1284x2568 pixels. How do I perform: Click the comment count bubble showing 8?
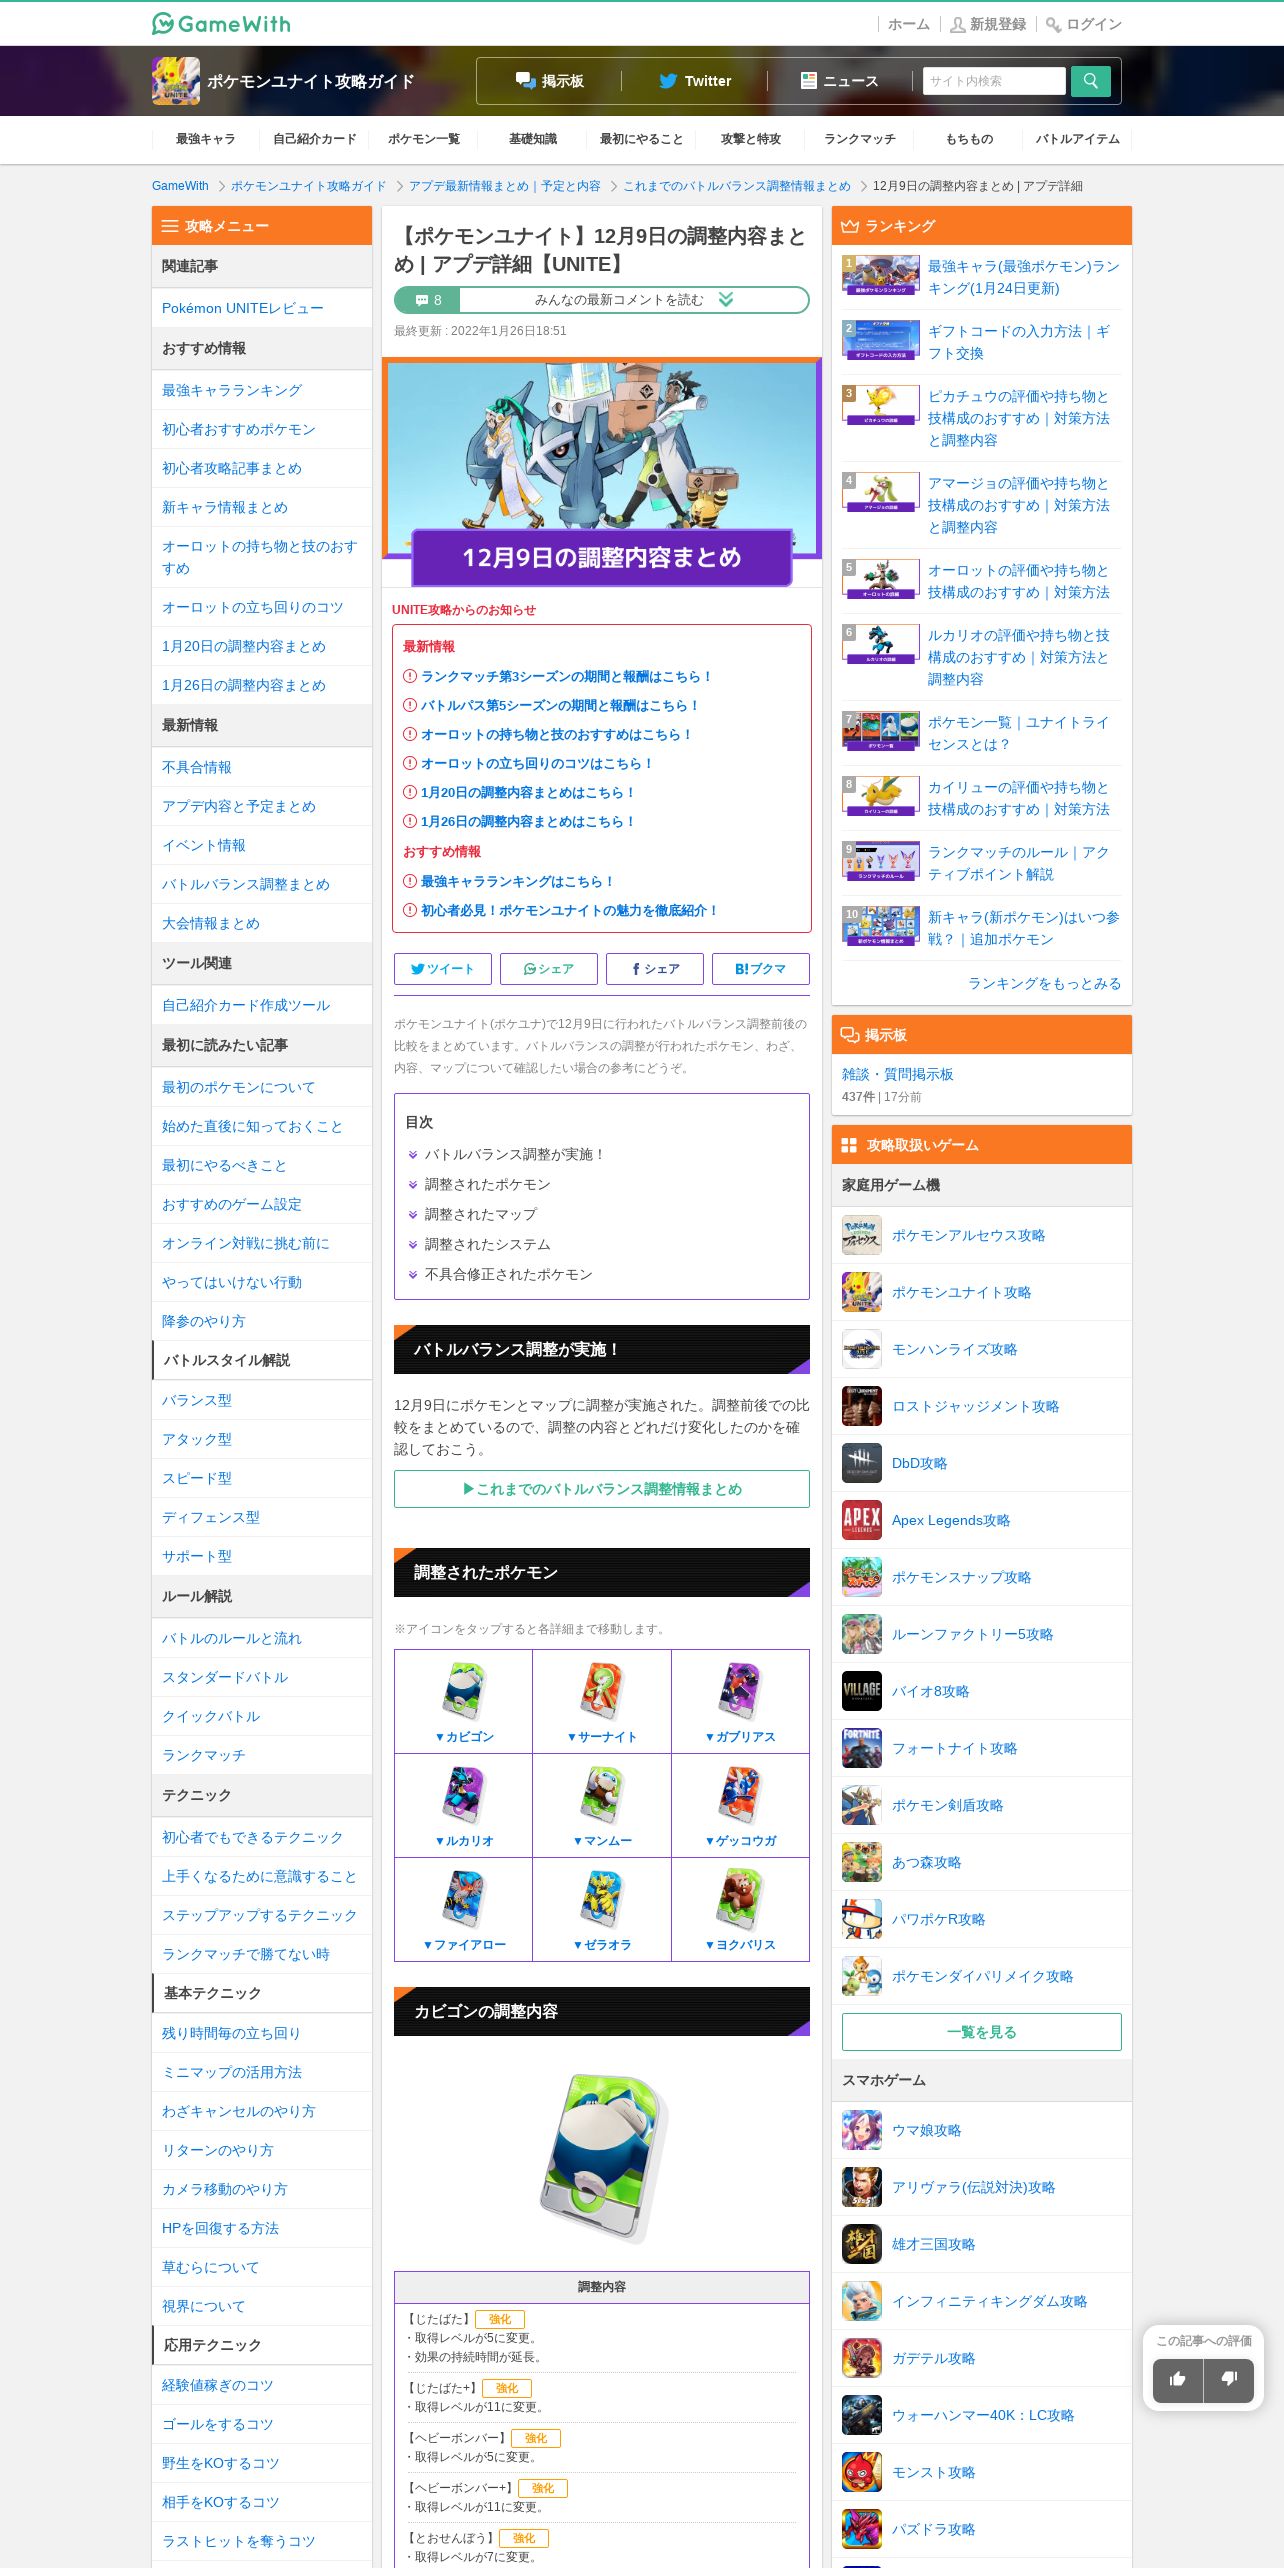[x=428, y=300]
